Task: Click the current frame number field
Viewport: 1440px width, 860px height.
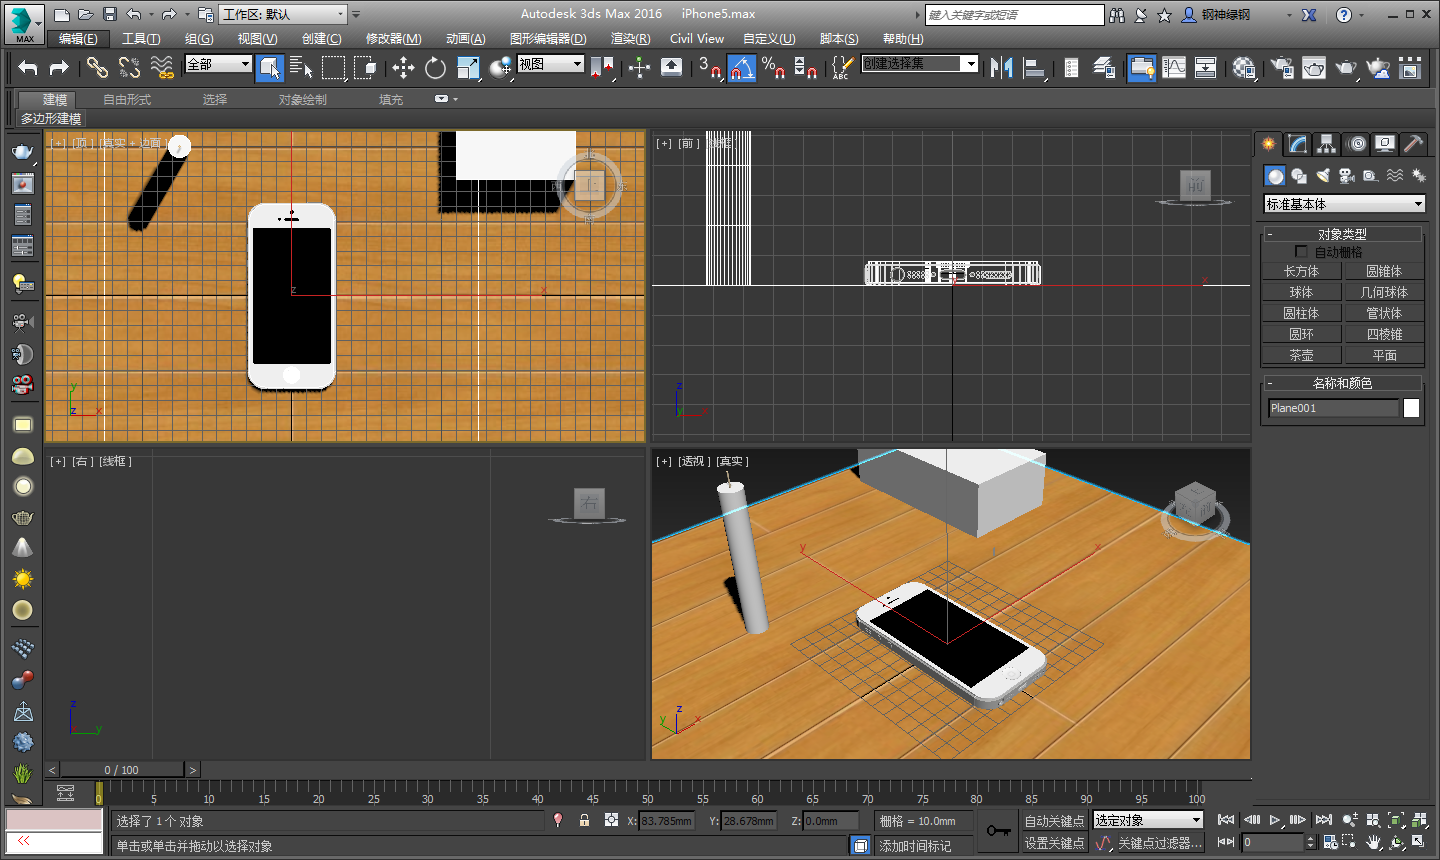Action: [x=1273, y=842]
